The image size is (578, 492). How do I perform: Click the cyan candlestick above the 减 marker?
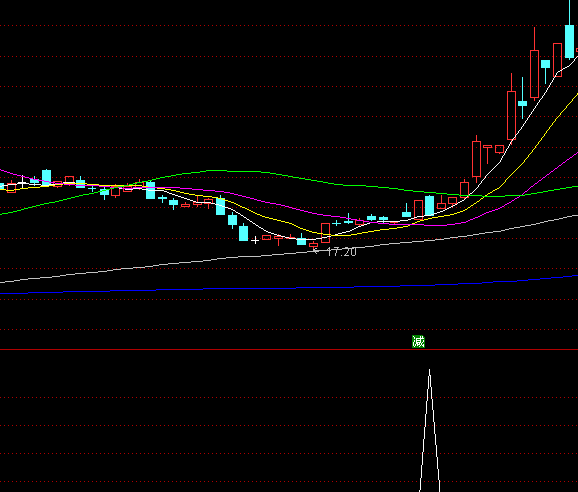[429, 206]
